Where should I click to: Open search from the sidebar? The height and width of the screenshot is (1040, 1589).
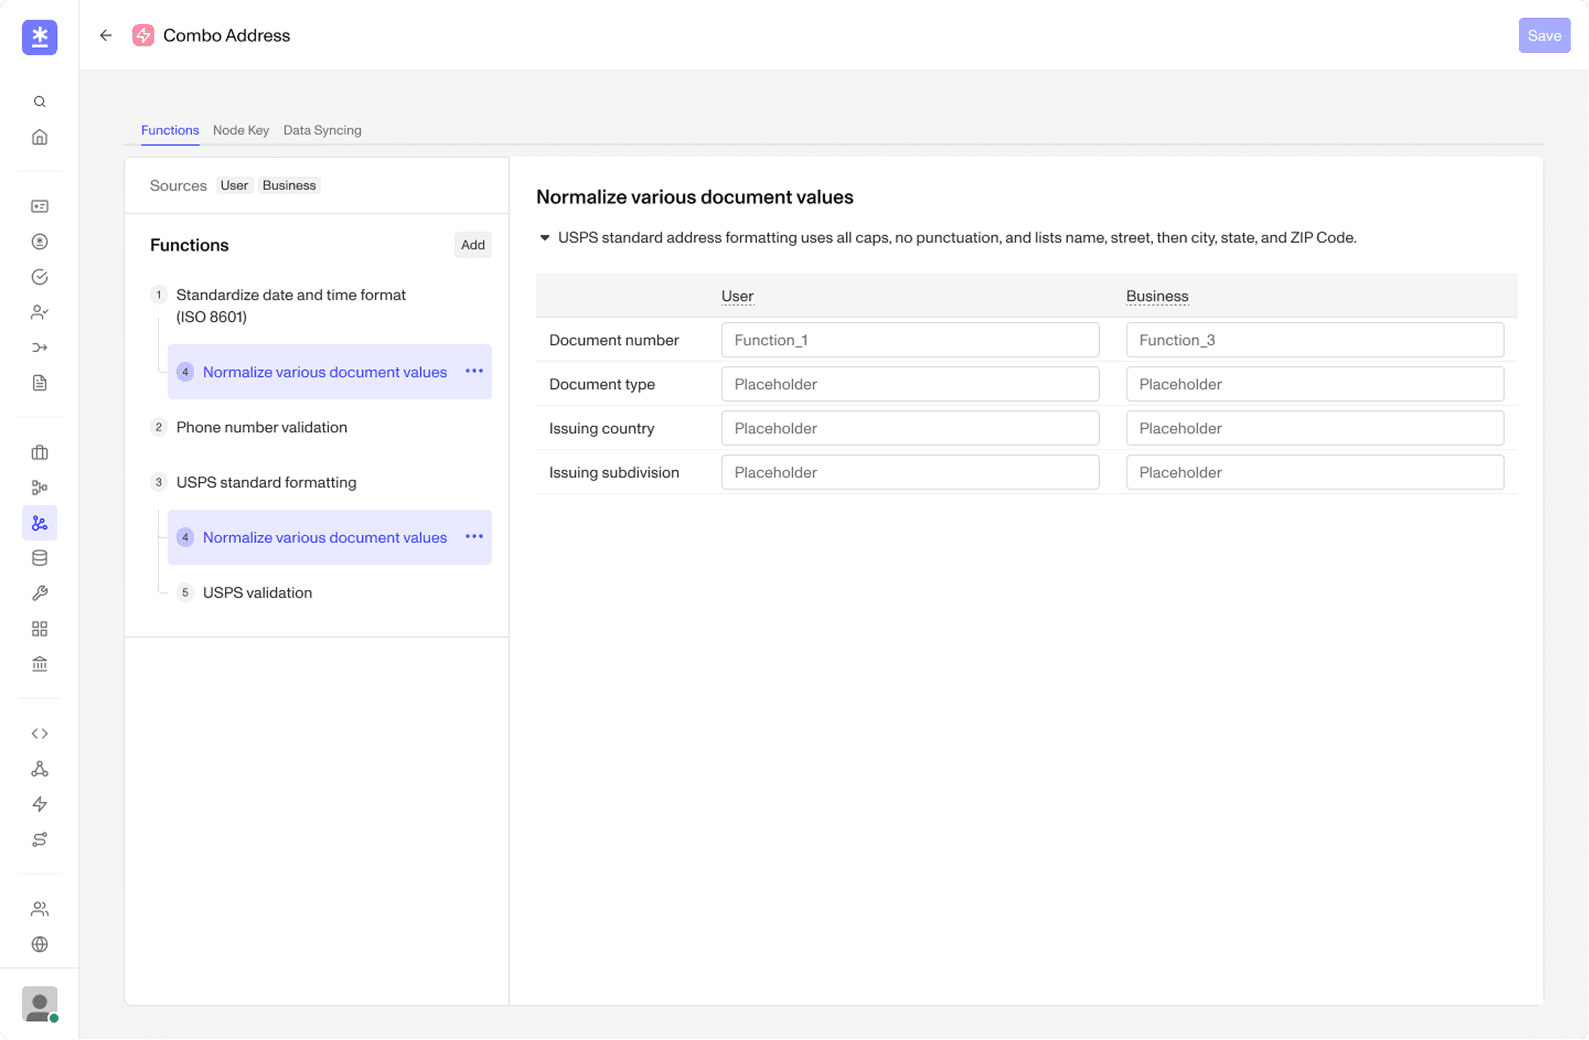[40, 102]
